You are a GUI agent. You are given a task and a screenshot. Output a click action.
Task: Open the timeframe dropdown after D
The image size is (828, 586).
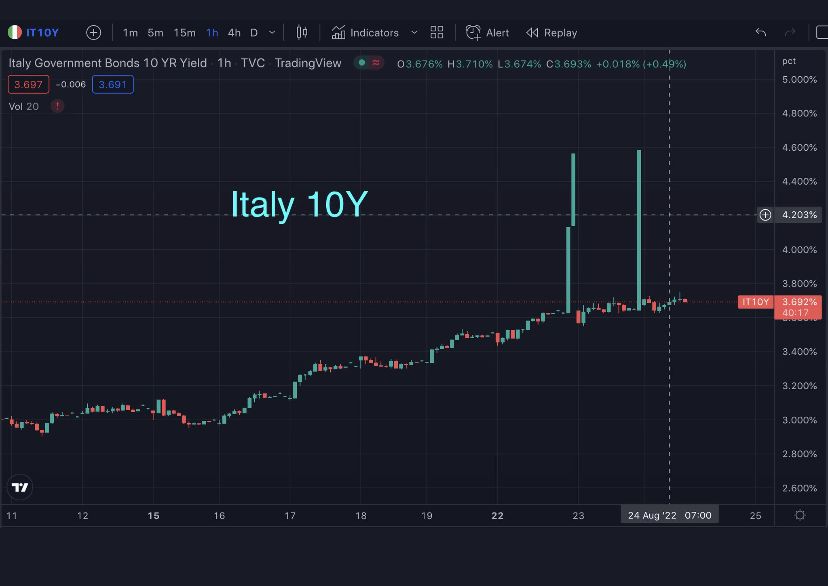[x=271, y=32]
